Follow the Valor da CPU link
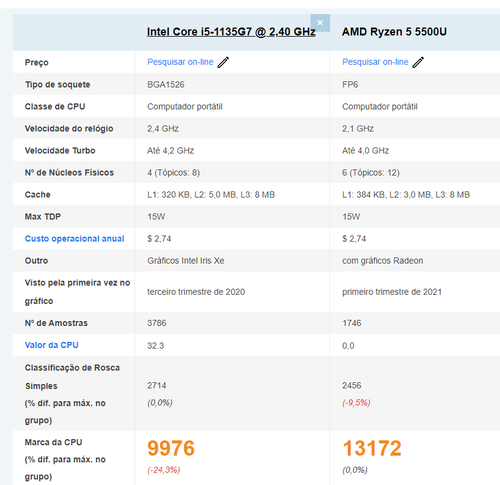500x485 pixels. [x=52, y=345]
